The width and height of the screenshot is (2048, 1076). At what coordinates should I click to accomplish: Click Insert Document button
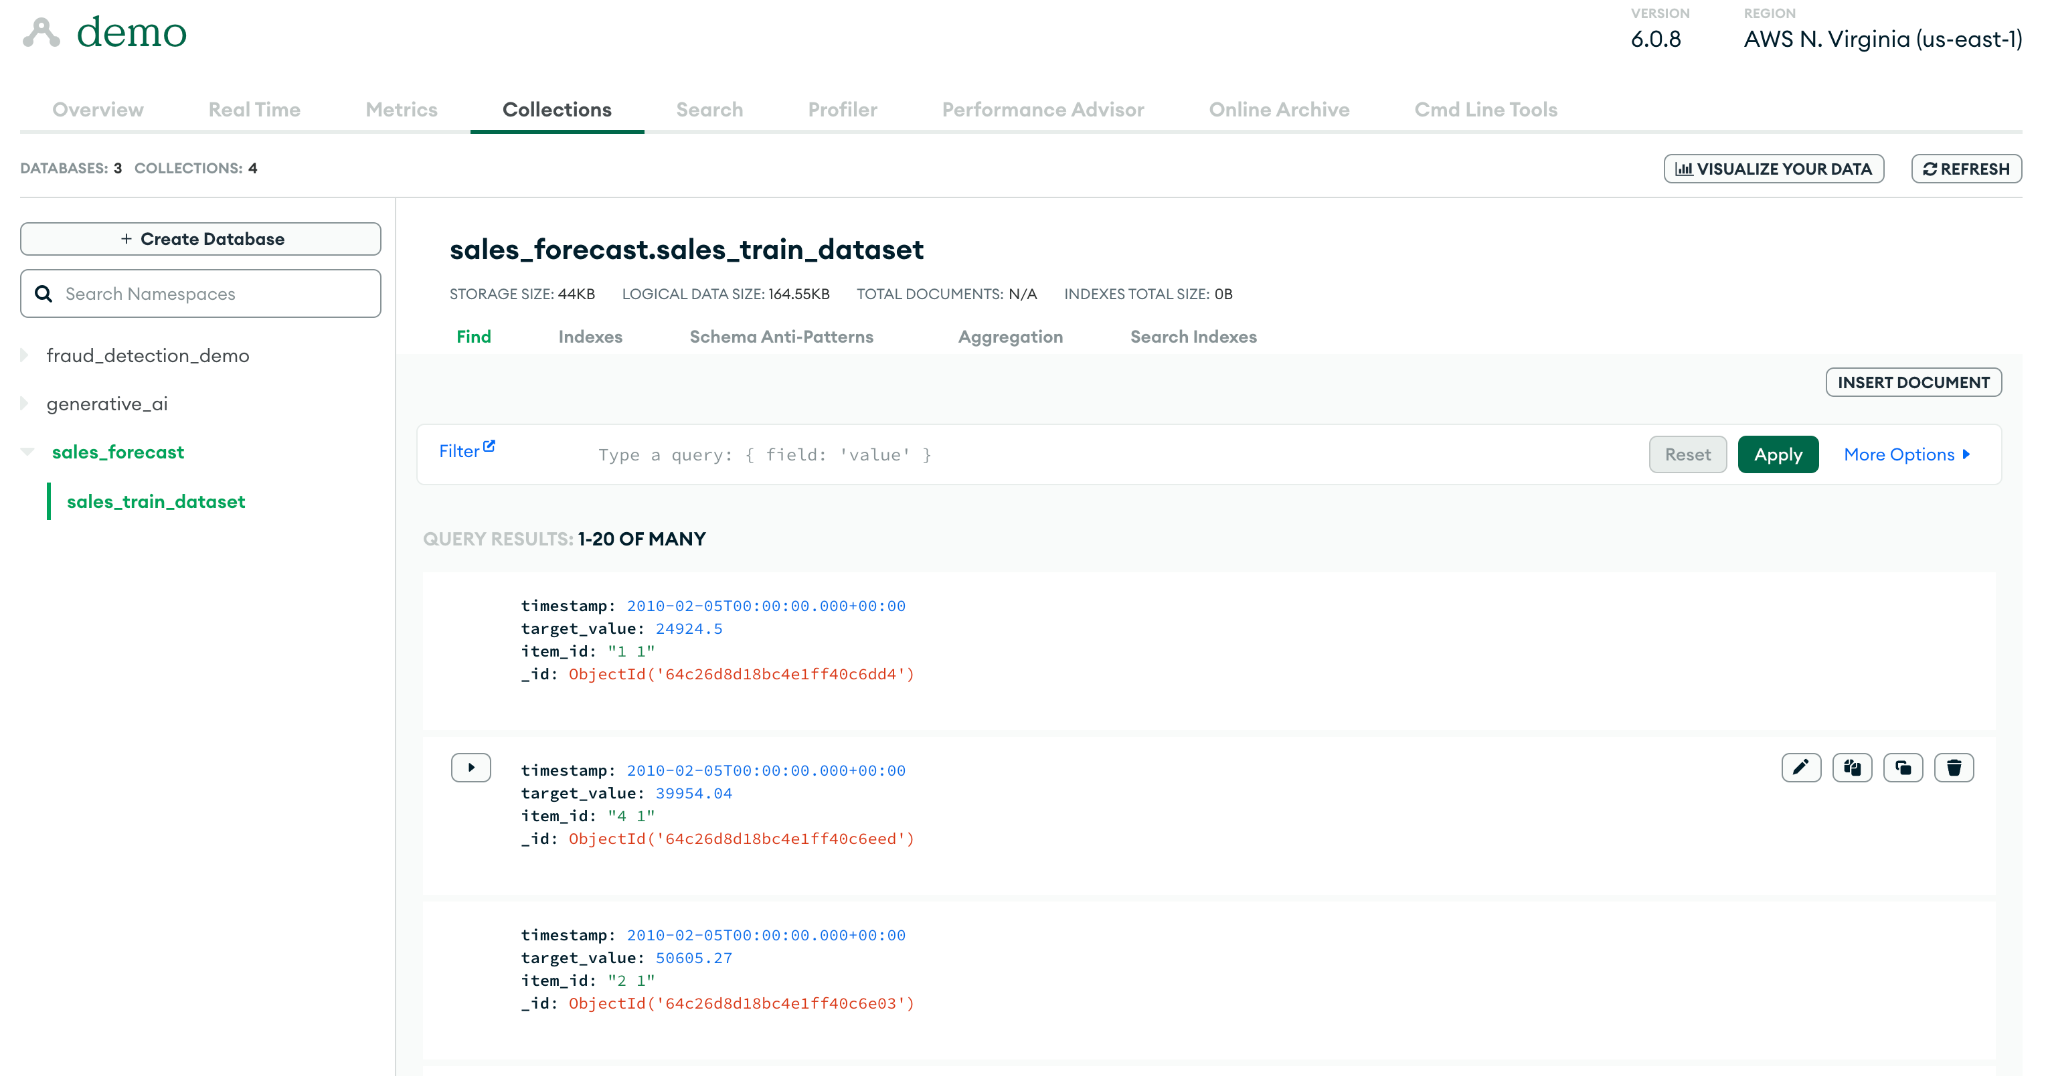tap(1913, 382)
